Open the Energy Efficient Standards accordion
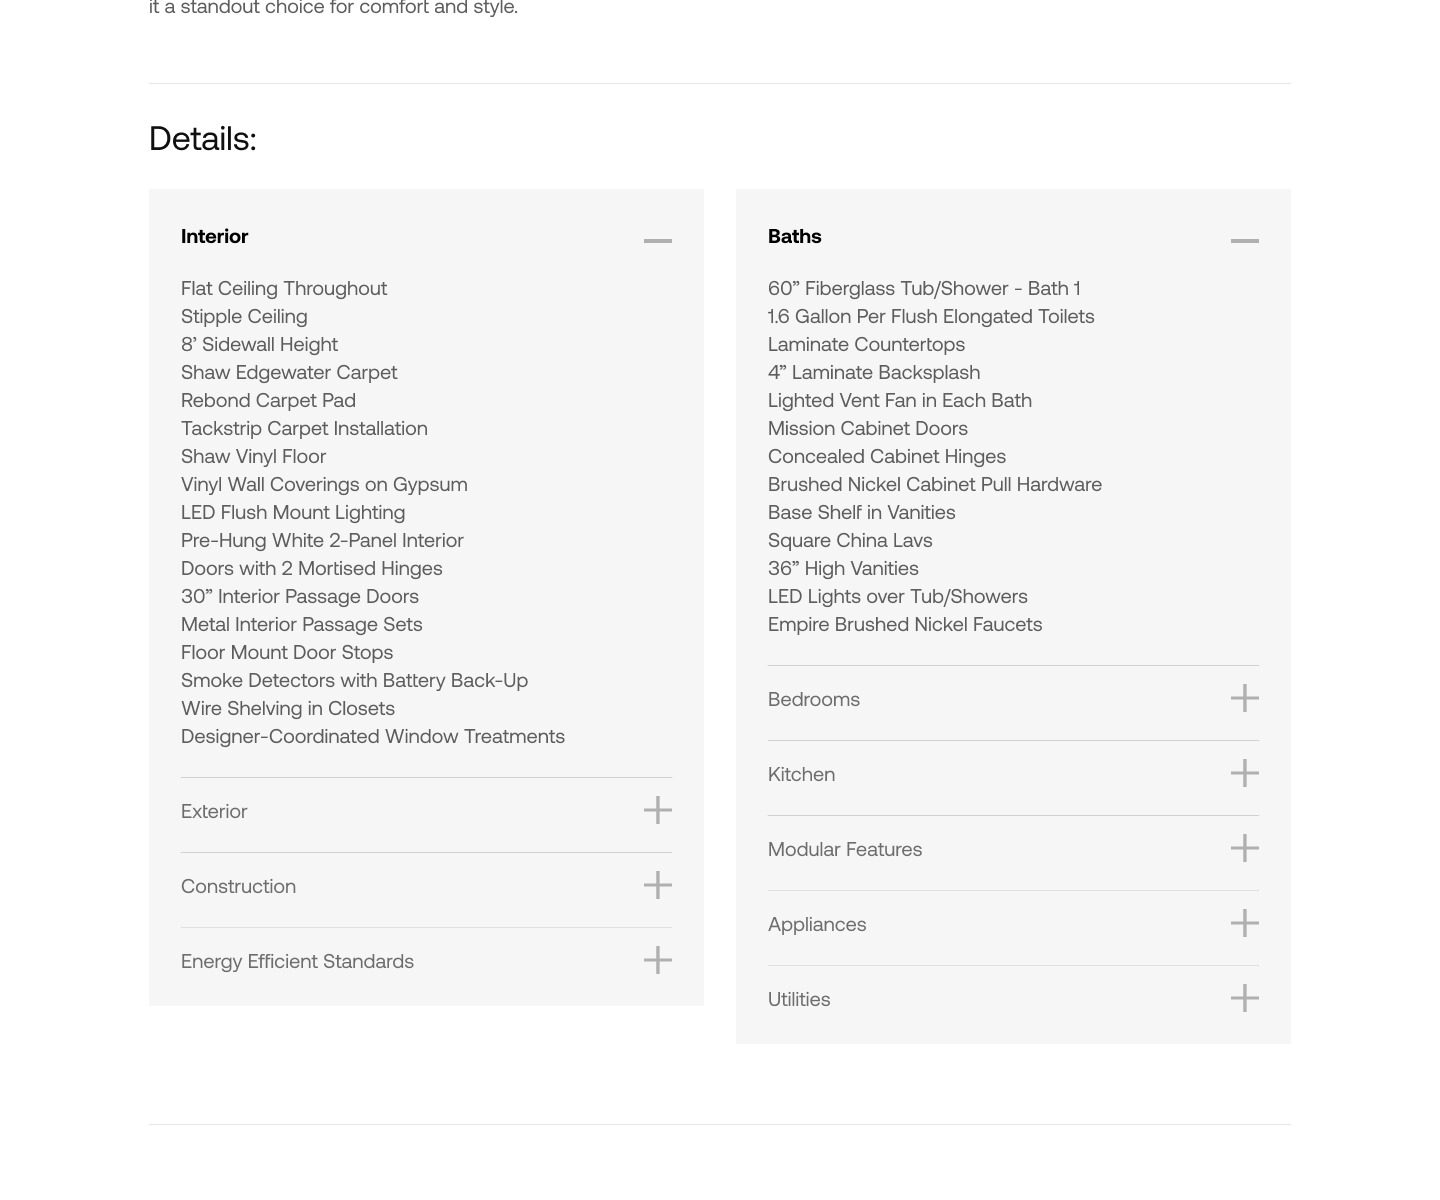The image size is (1440, 1200). [x=297, y=961]
